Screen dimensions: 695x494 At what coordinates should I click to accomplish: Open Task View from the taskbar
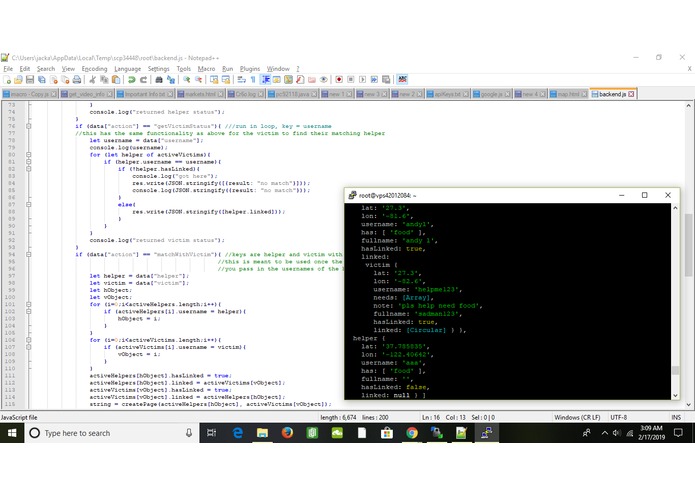coord(211,433)
